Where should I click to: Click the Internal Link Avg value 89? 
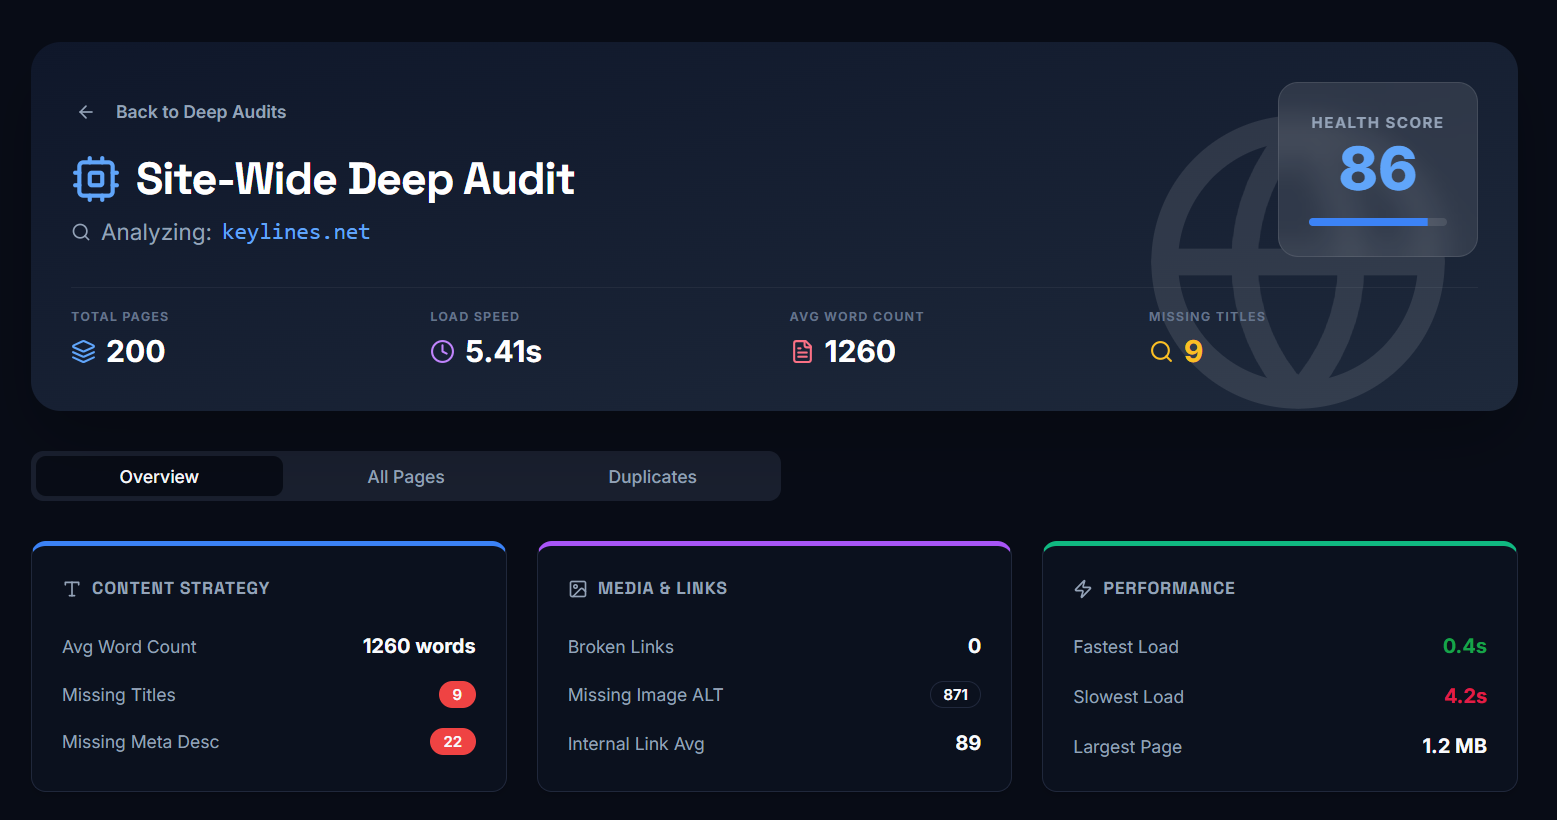(968, 743)
